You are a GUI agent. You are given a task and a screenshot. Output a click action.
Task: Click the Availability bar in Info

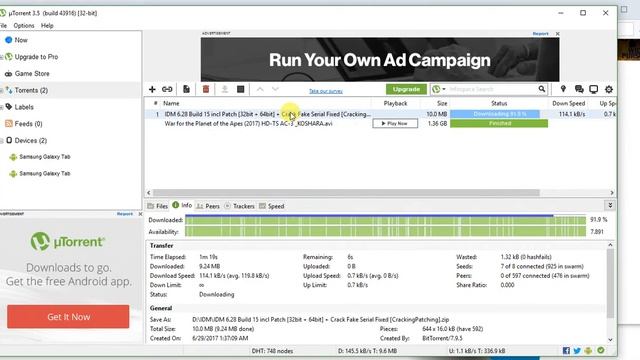pyautogui.click(x=385, y=231)
